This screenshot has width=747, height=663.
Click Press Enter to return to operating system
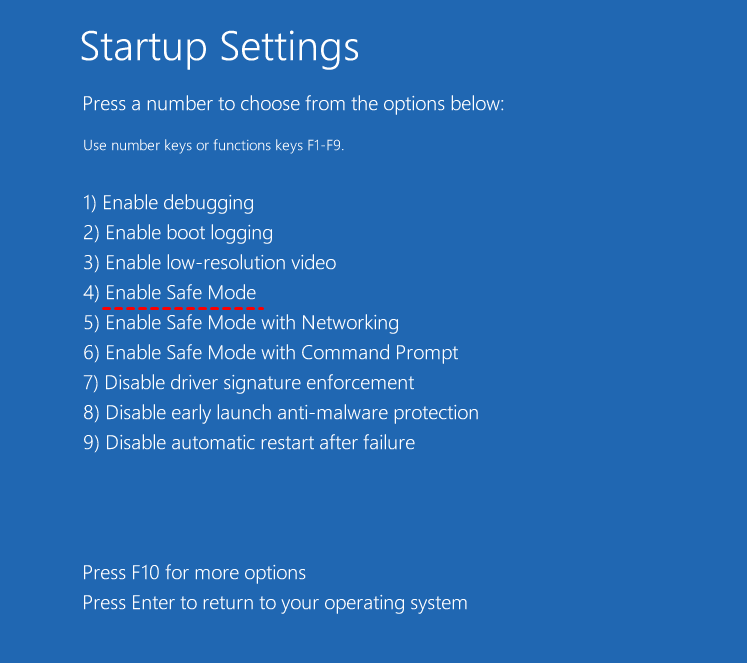275,603
